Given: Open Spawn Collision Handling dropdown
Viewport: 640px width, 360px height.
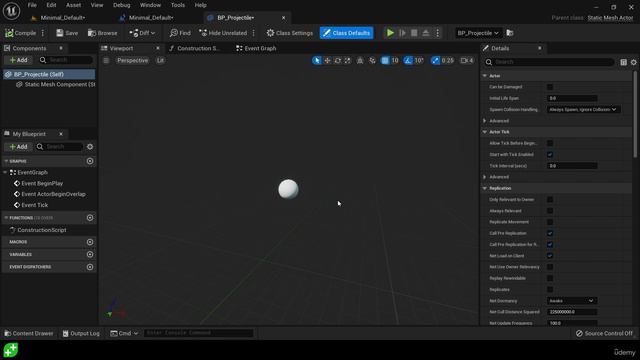Looking at the screenshot, I should (x=583, y=109).
